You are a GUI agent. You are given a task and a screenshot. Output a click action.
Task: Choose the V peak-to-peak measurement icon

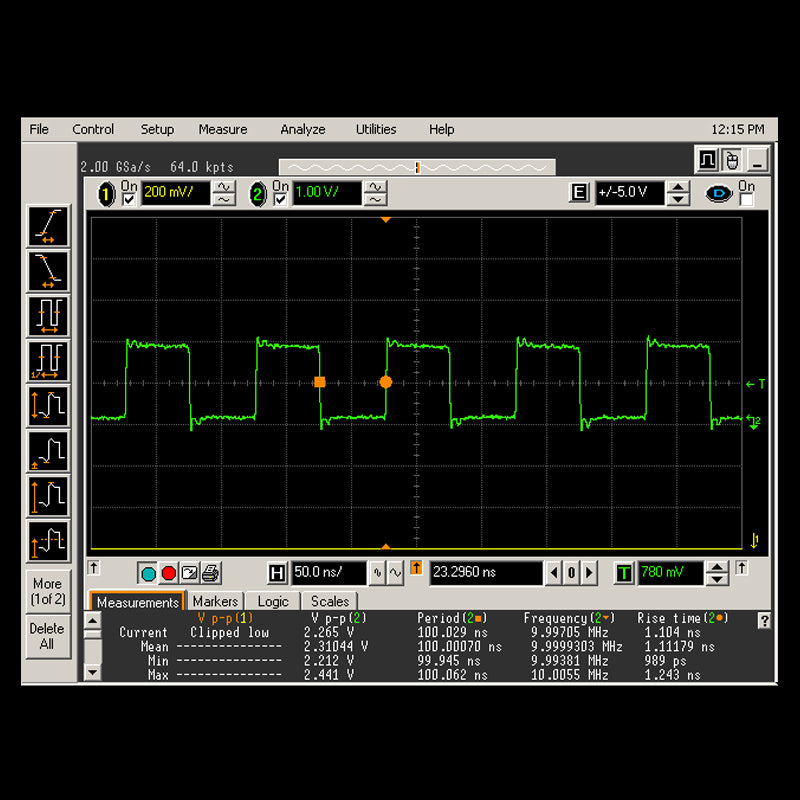[48, 406]
